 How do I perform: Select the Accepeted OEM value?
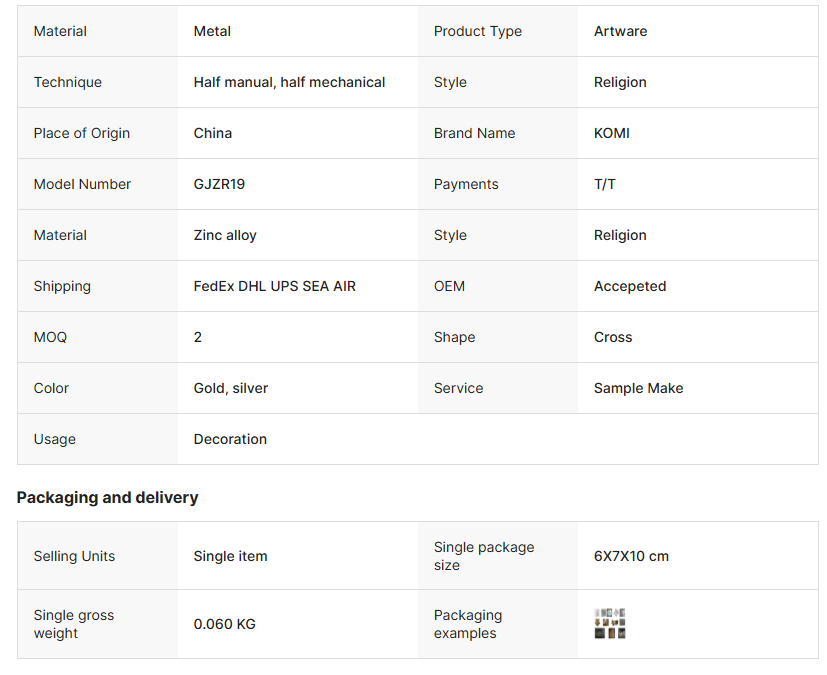coord(630,286)
